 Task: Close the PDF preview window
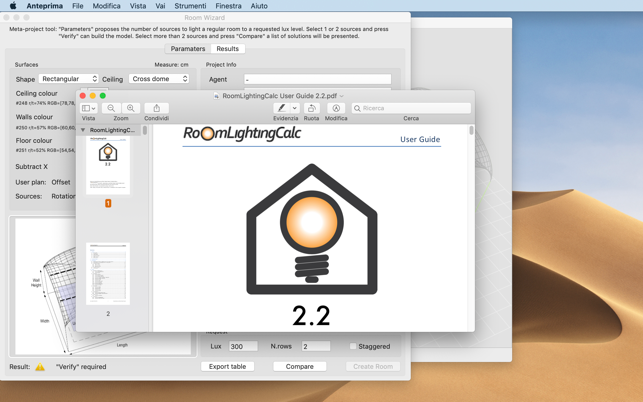(82, 96)
